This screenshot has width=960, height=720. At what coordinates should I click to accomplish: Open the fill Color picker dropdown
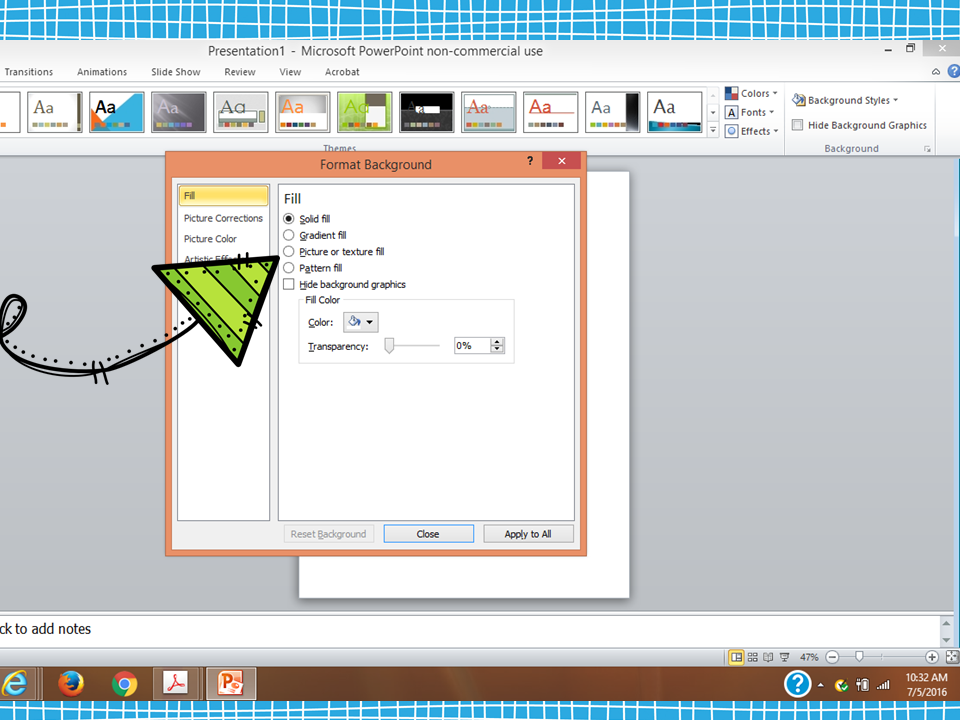point(361,322)
